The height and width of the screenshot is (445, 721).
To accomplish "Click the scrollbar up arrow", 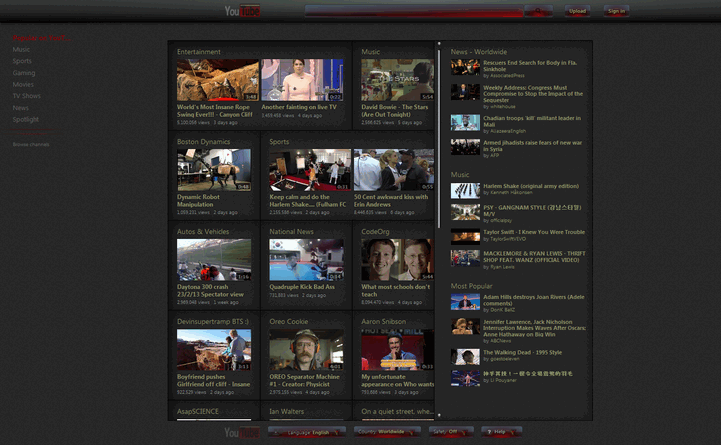I will [x=439, y=44].
